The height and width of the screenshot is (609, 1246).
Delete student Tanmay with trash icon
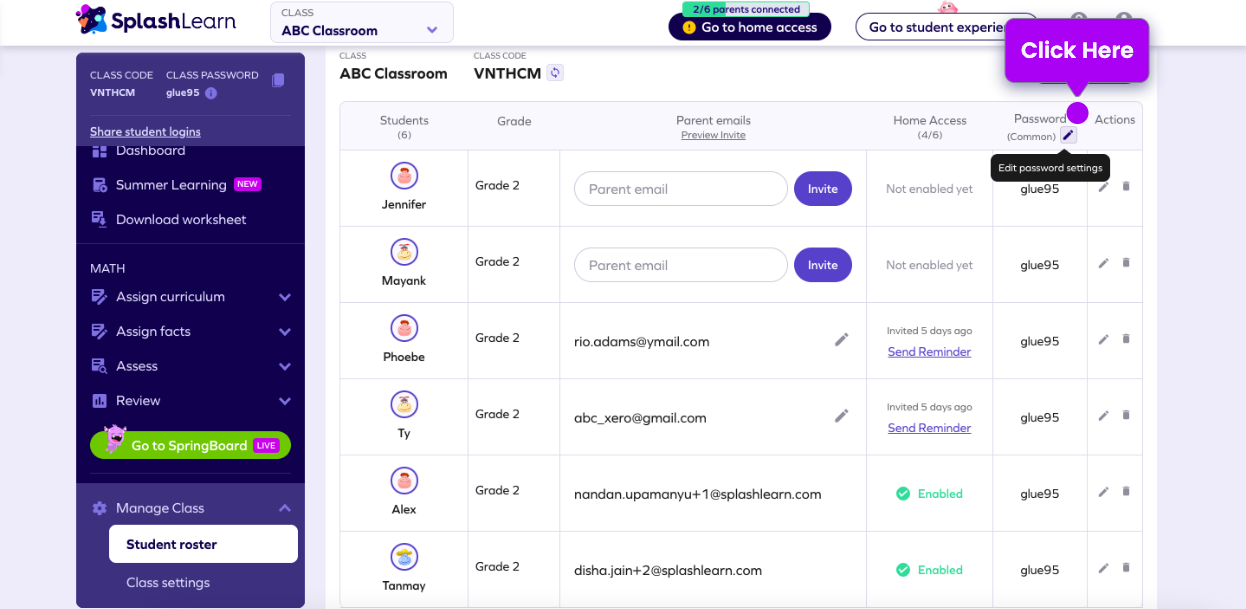pos(1126,568)
